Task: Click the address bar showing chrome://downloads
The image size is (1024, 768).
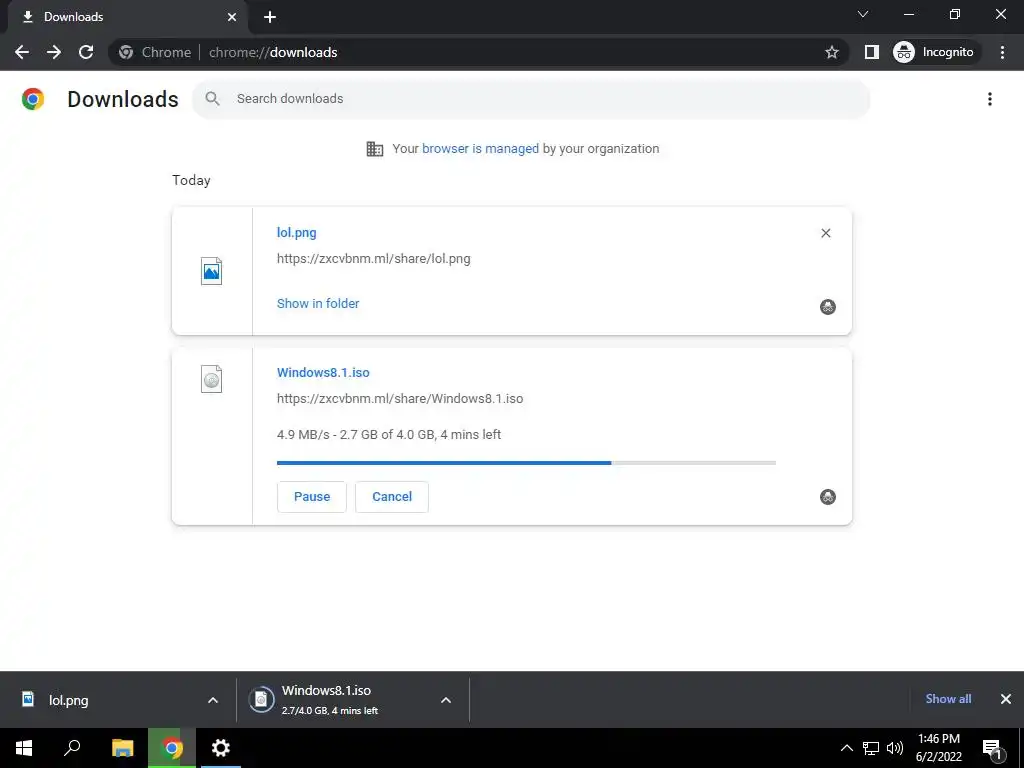Action: pos(477,52)
